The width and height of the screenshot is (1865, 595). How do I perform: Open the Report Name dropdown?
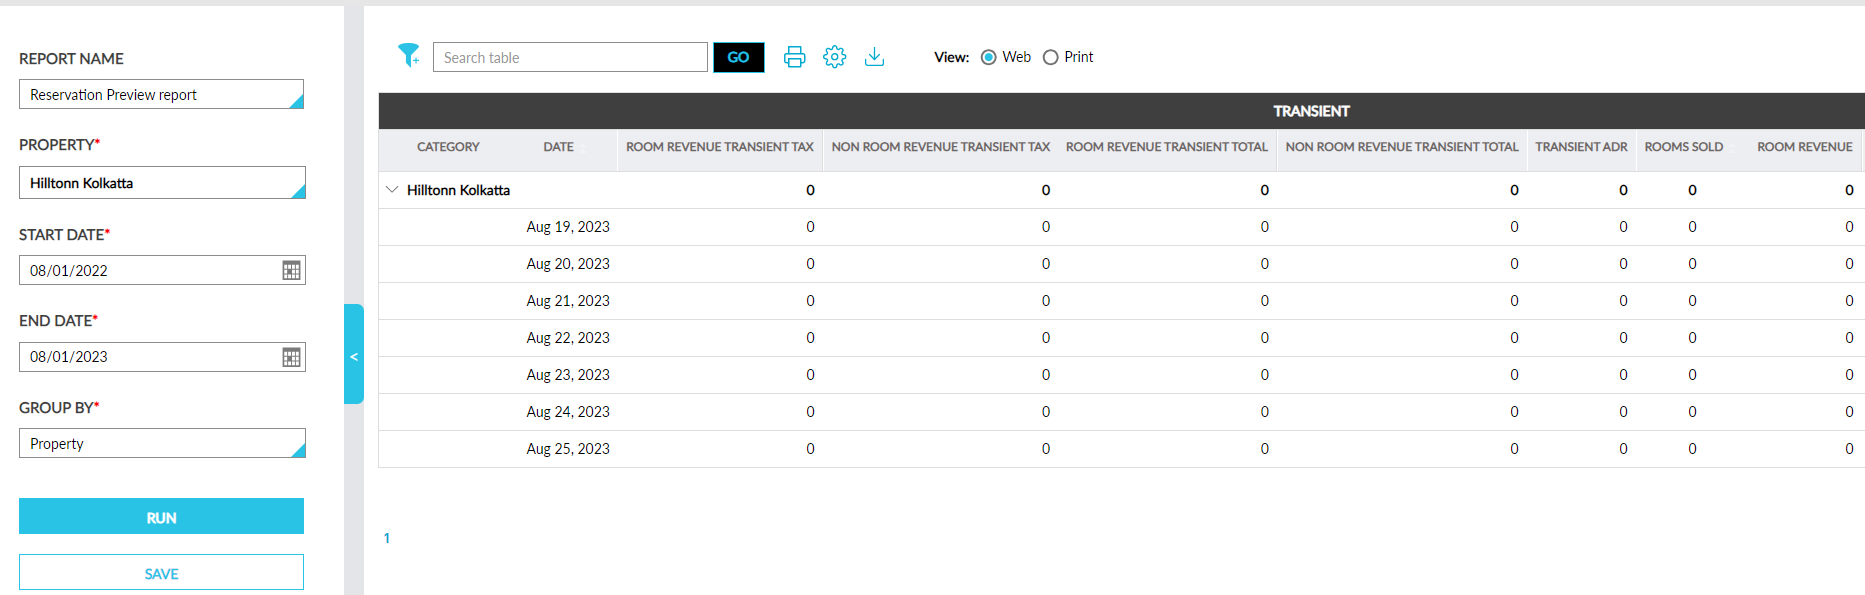click(161, 95)
